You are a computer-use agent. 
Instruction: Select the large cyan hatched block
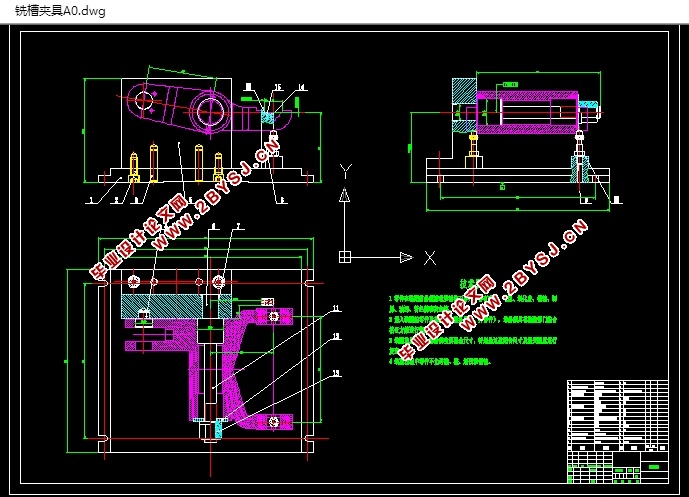point(162,306)
